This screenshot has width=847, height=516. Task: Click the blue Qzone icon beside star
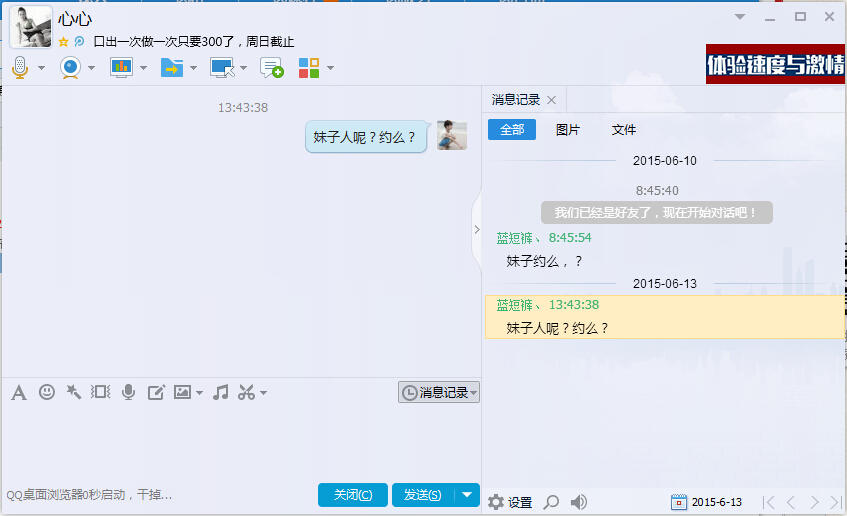79,42
